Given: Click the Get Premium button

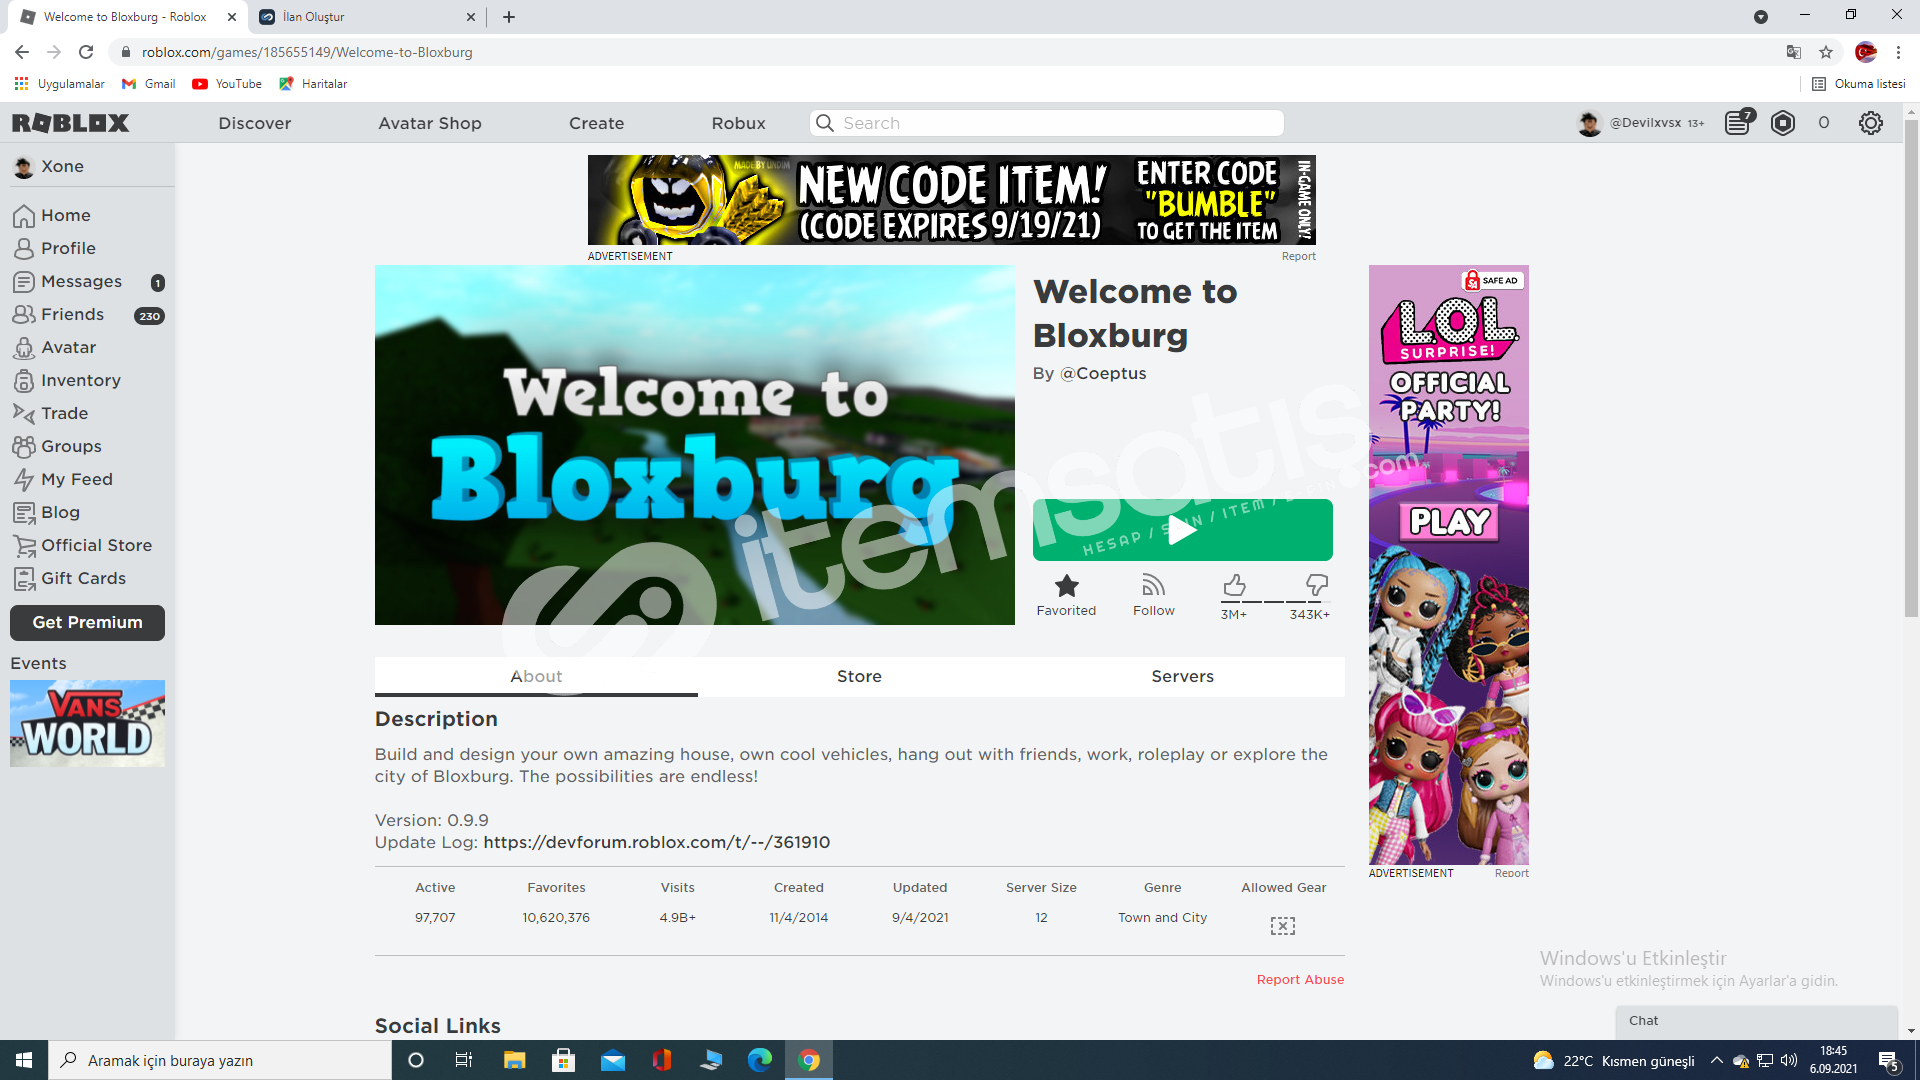Looking at the screenshot, I should pos(87,622).
